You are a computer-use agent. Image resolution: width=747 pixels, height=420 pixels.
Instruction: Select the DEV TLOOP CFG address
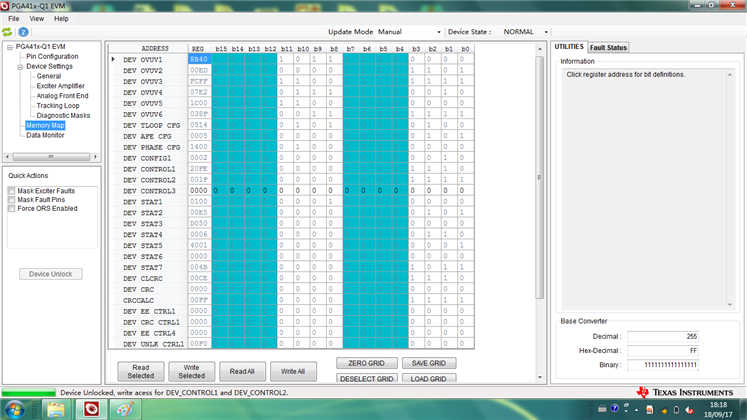(151, 125)
